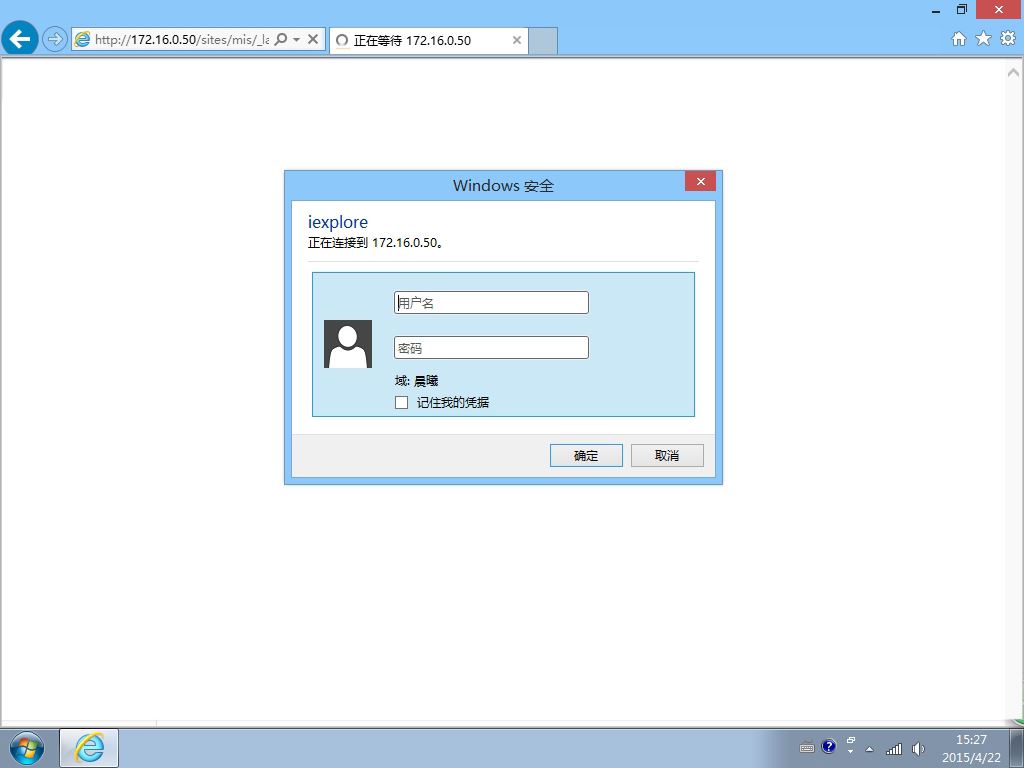Open network signal tray icon
Screen dimensions: 1024x768
tap(894, 748)
